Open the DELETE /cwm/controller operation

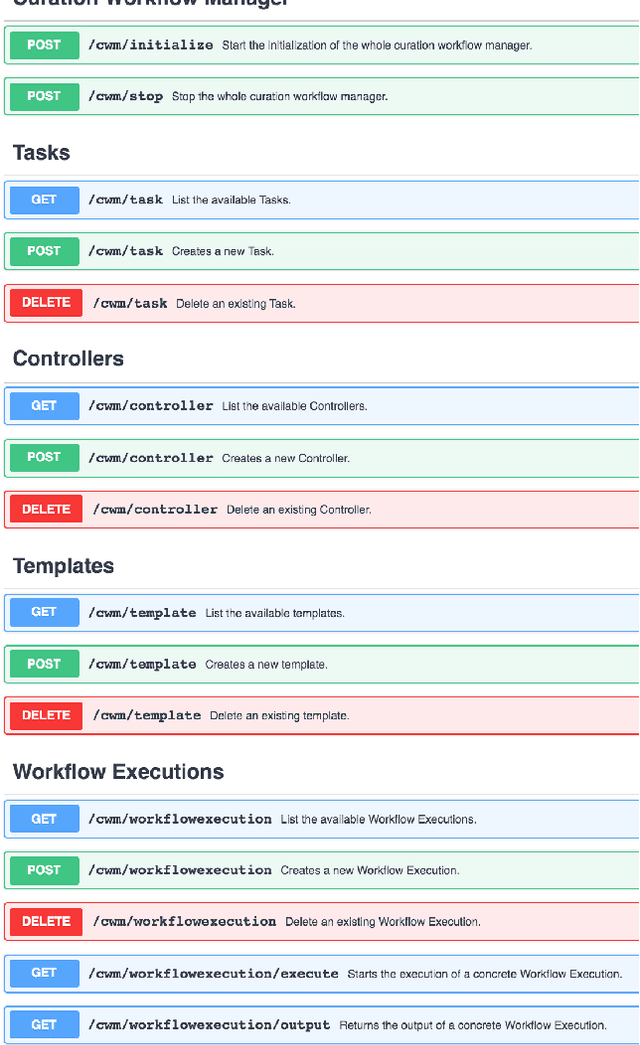click(x=300, y=509)
